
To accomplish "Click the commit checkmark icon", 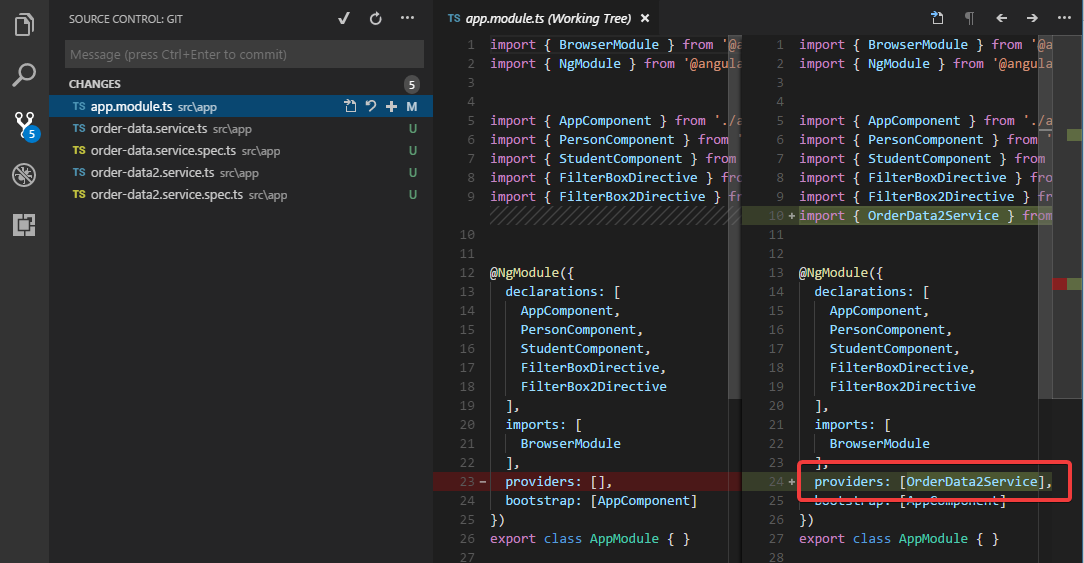I will click(x=344, y=18).
